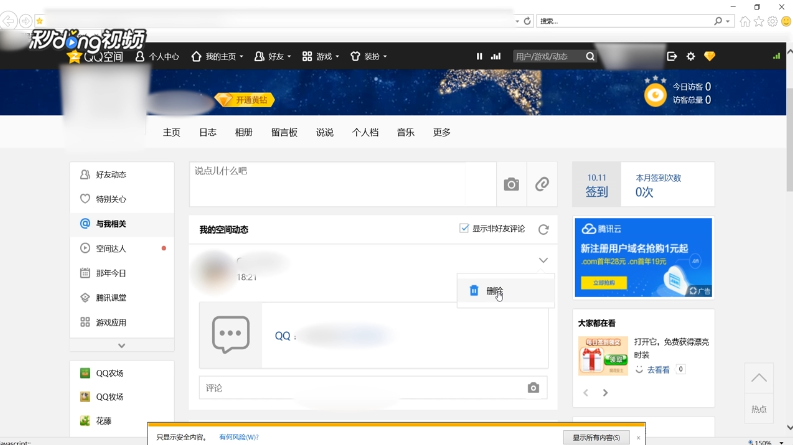Open the 有何风险 link
Viewport: 793px width, 445px height.
[x=239, y=437]
